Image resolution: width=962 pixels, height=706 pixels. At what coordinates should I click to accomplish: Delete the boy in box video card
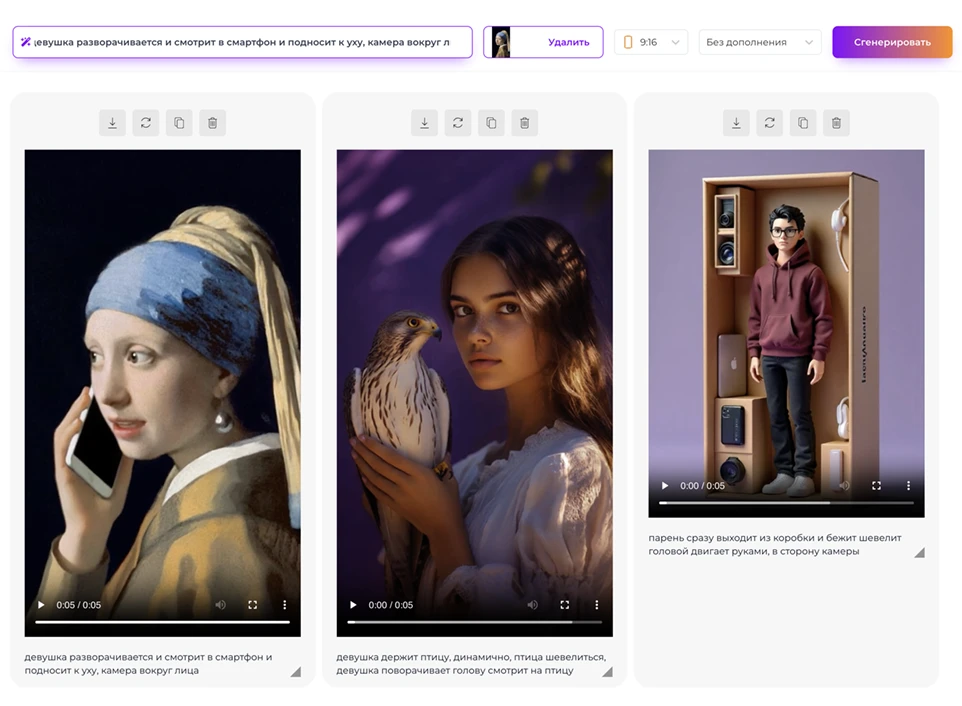tap(836, 123)
